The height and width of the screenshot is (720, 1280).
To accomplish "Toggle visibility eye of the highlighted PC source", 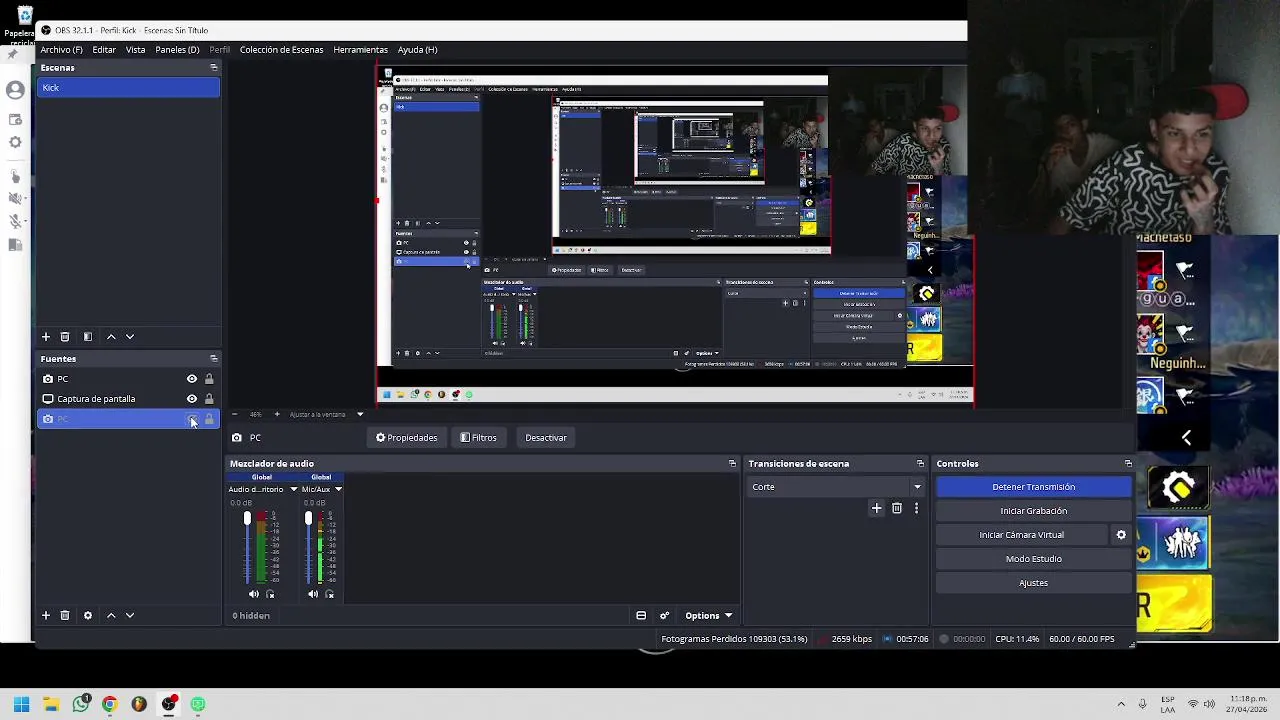I will tap(192, 419).
